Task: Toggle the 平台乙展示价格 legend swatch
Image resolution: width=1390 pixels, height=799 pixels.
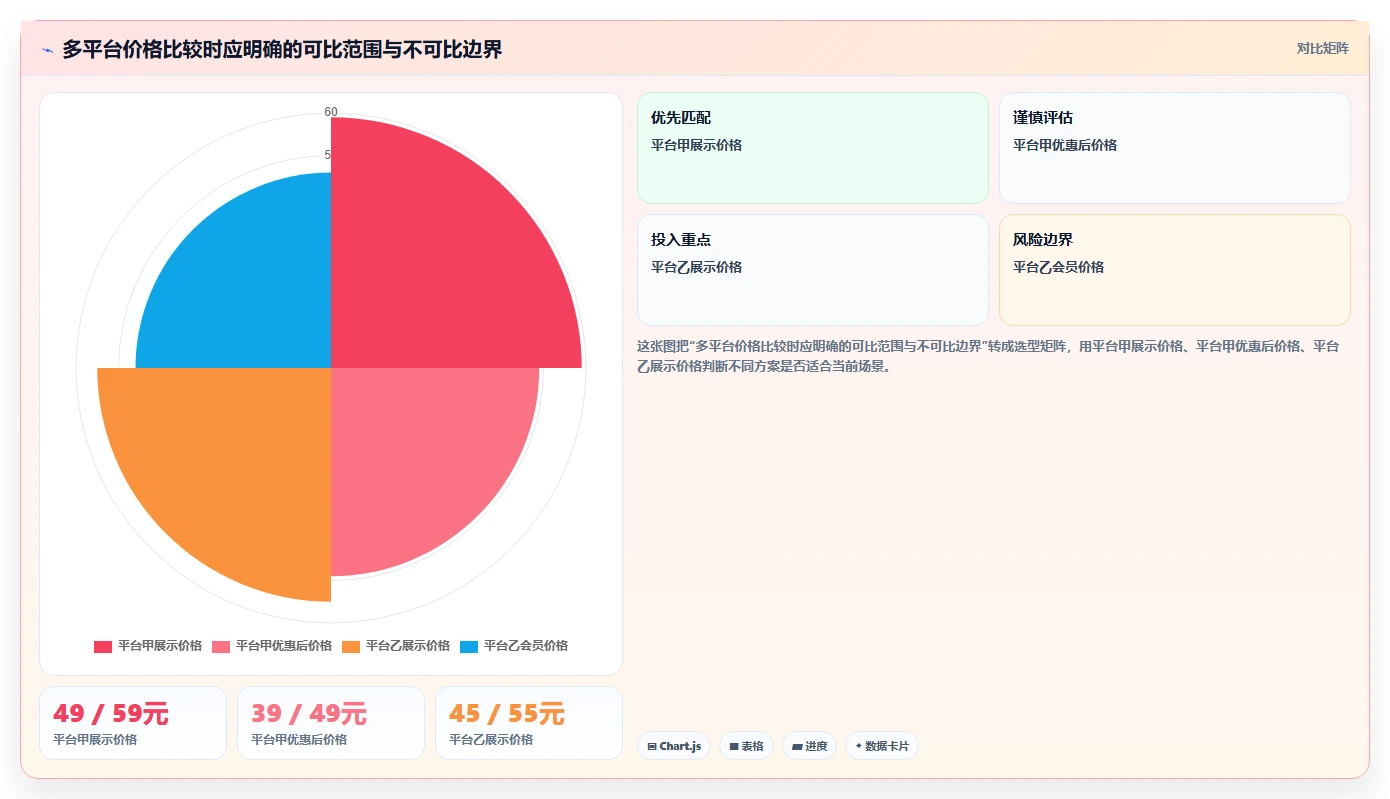Action: click(x=351, y=646)
